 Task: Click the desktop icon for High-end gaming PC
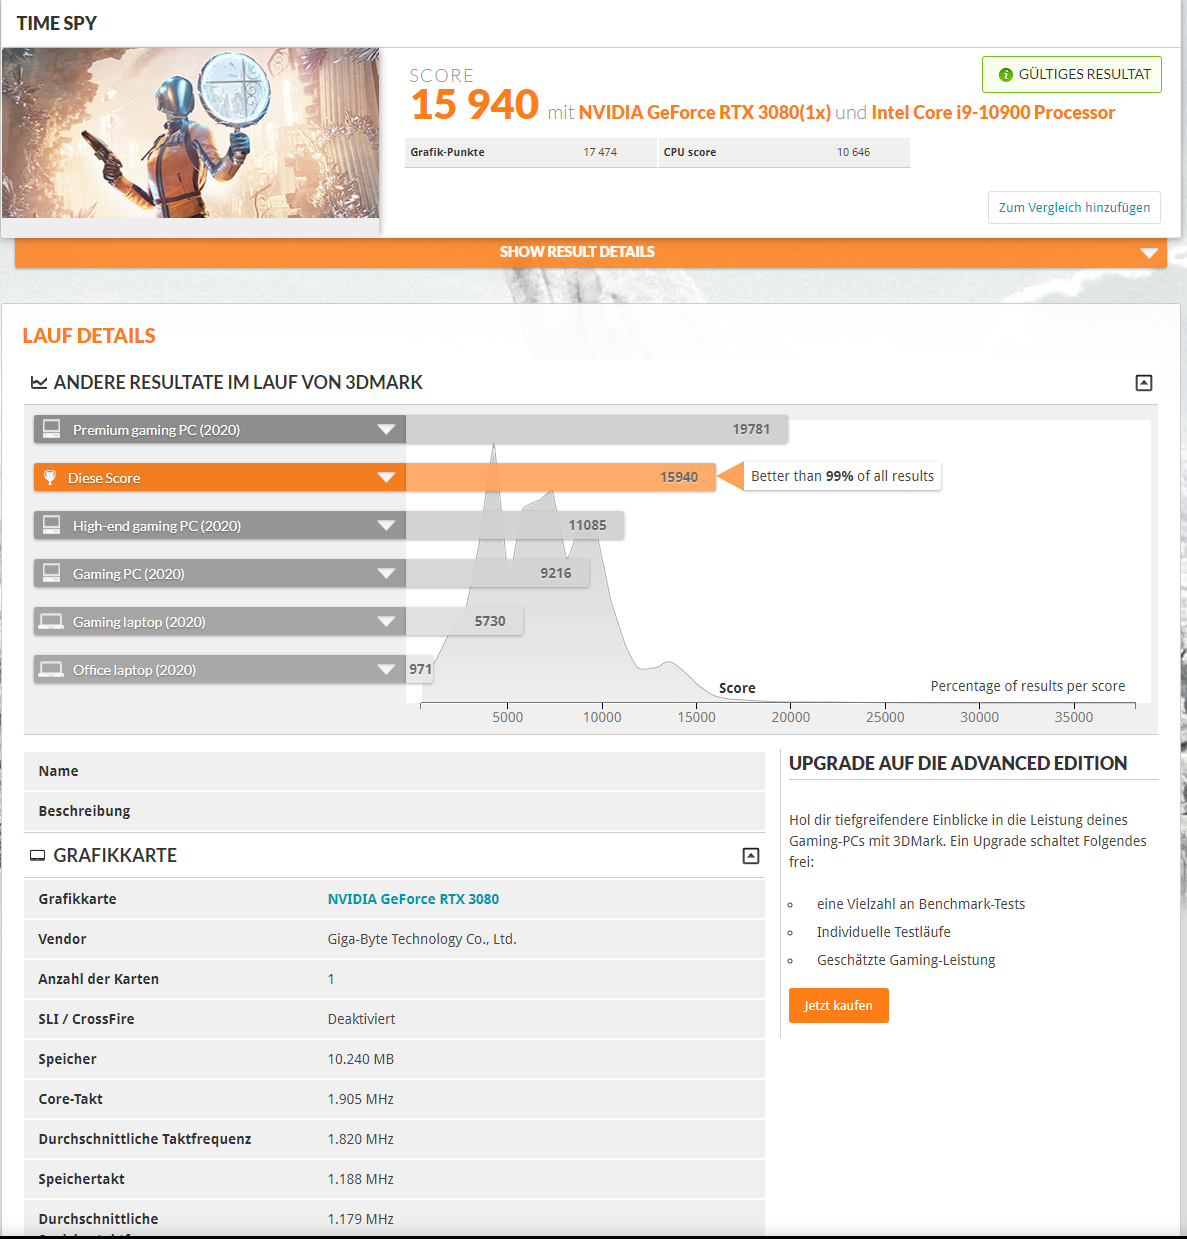51,525
